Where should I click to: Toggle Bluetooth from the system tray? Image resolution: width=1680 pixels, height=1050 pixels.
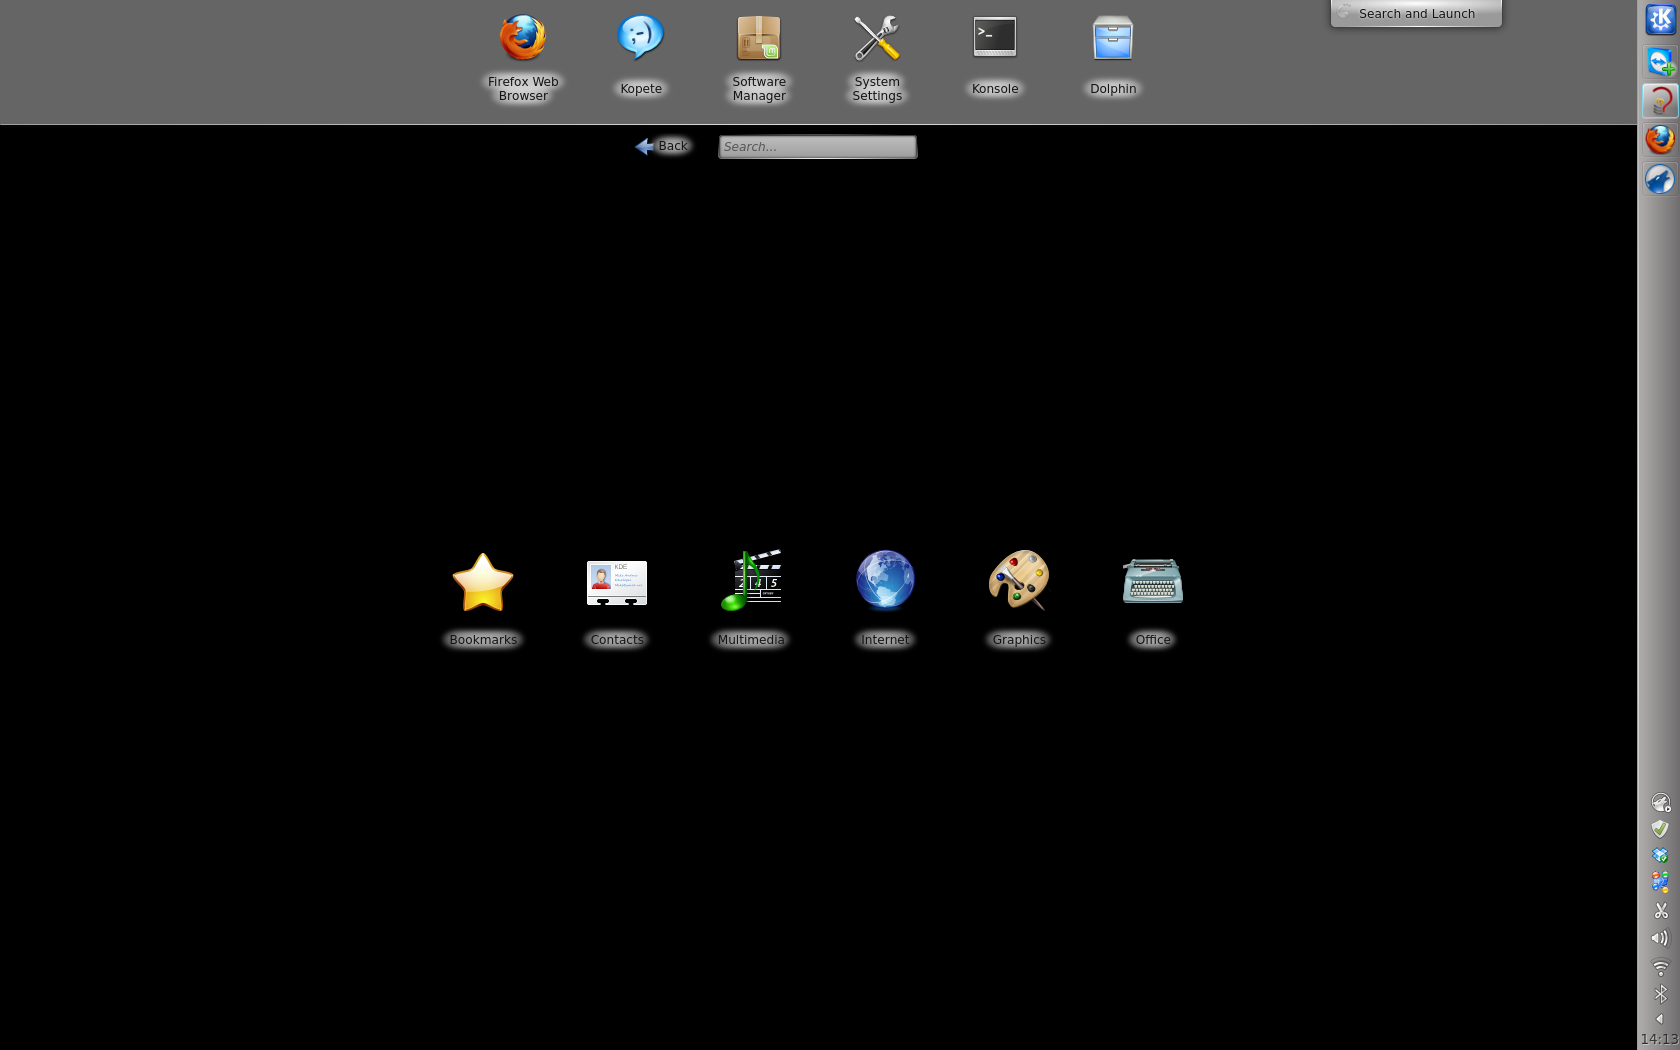pyautogui.click(x=1660, y=994)
